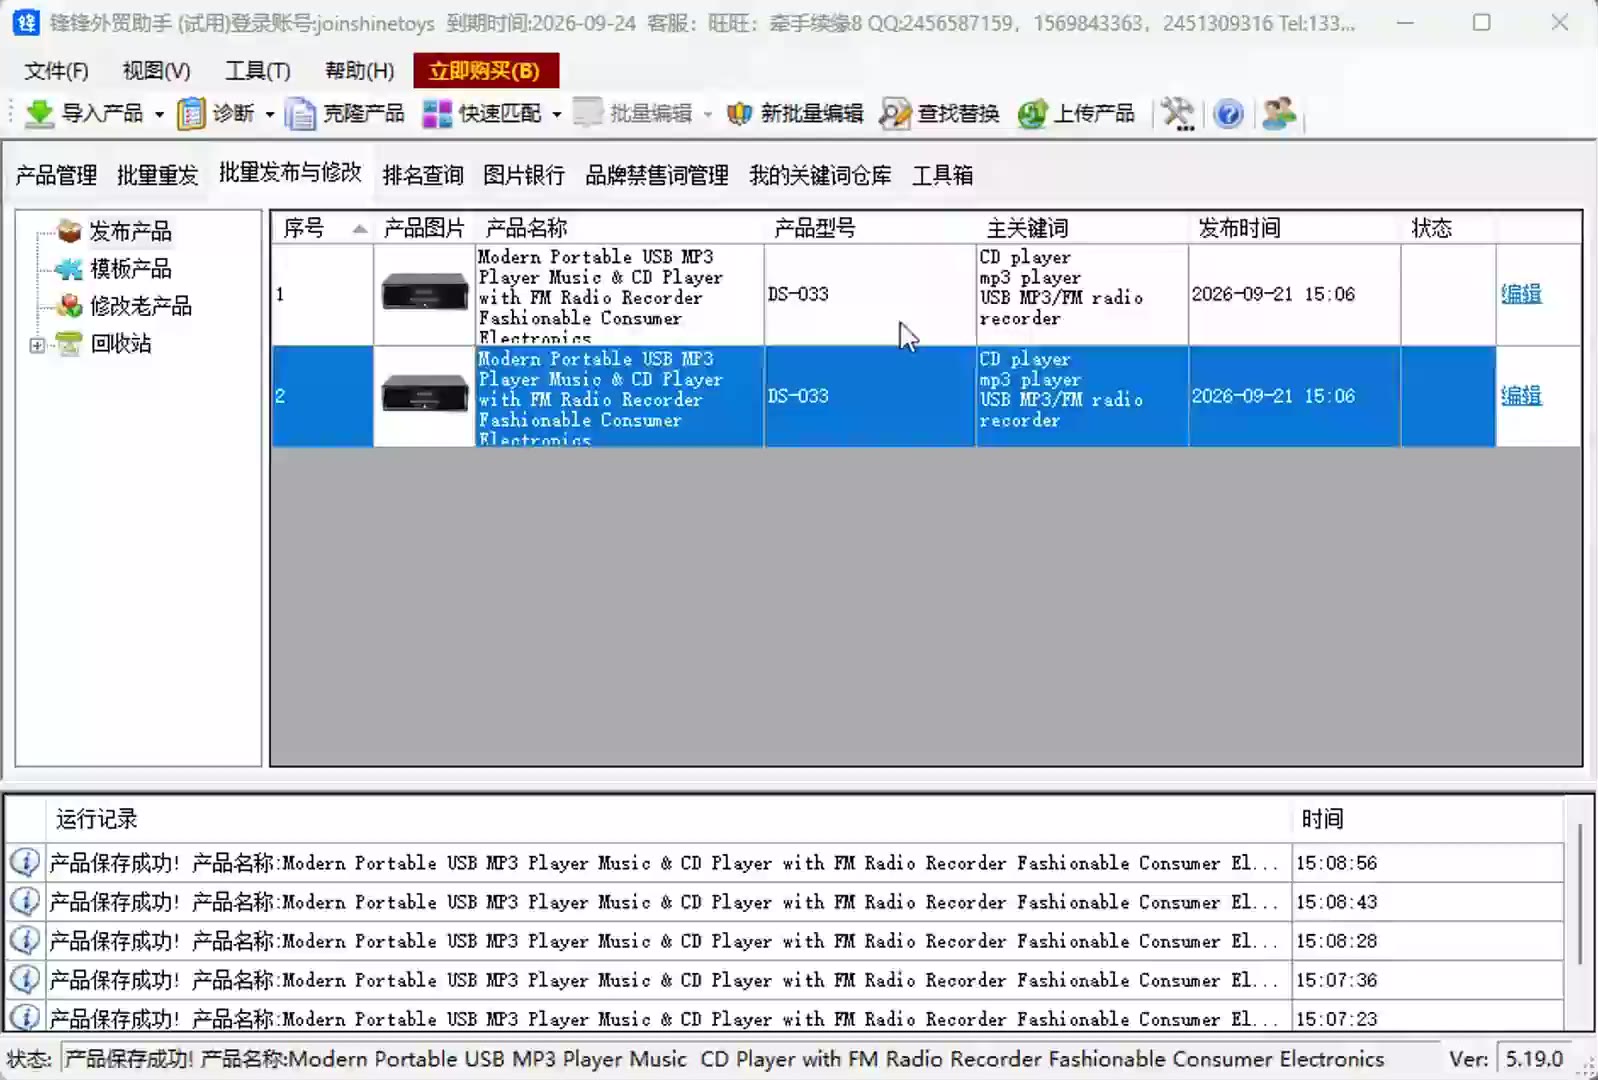This screenshot has height=1080, width=1598.
Task: Click the 编辑 link for highlighted row 2
Action: point(1521,396)
